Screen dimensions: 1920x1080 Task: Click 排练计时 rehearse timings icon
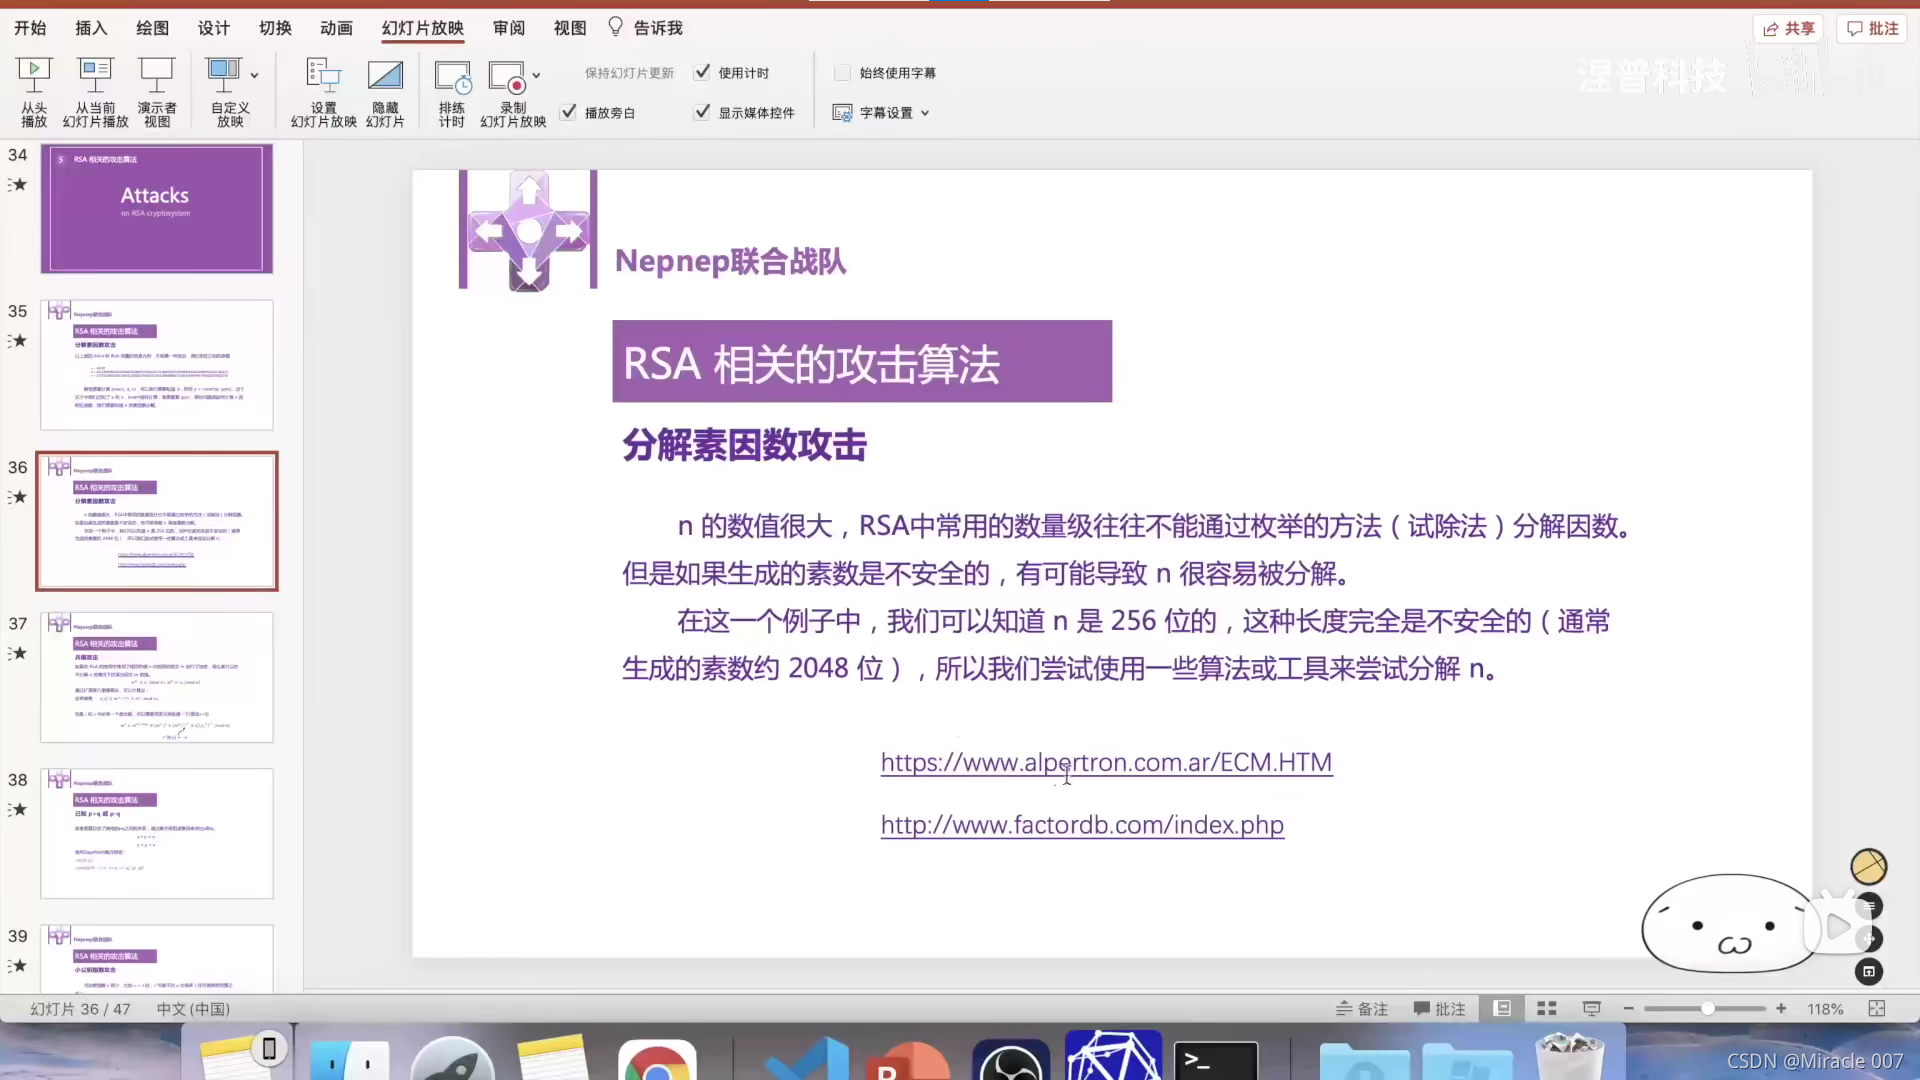(x=452, y=76)
